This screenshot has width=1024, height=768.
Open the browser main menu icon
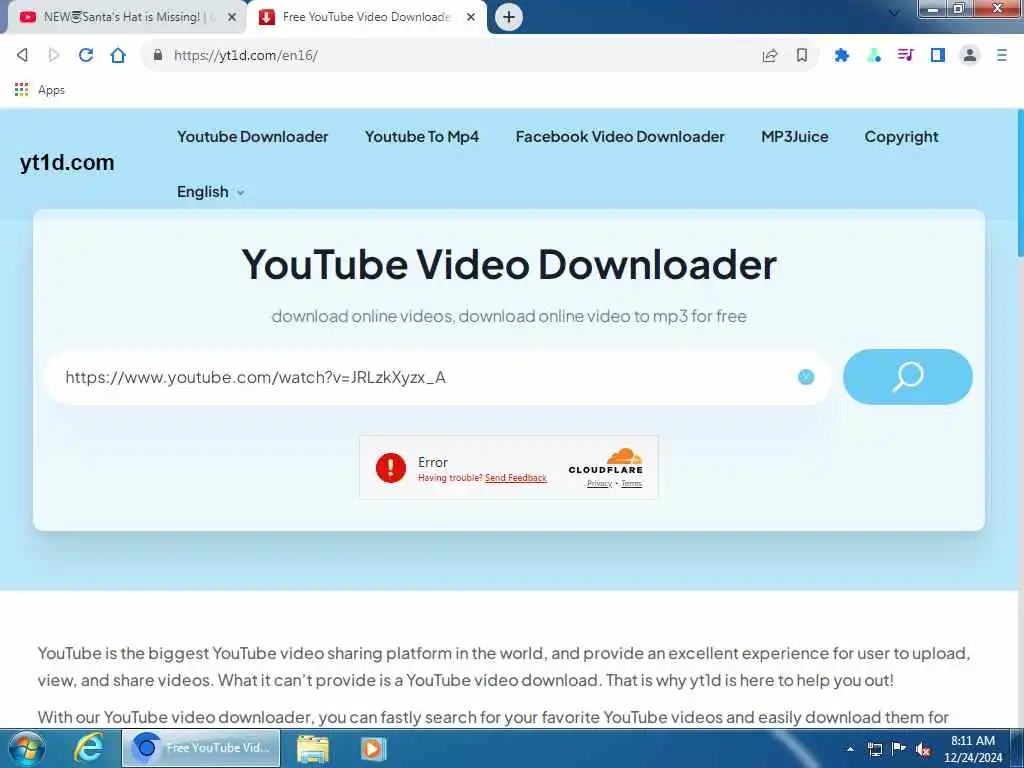coord(1002,55)
